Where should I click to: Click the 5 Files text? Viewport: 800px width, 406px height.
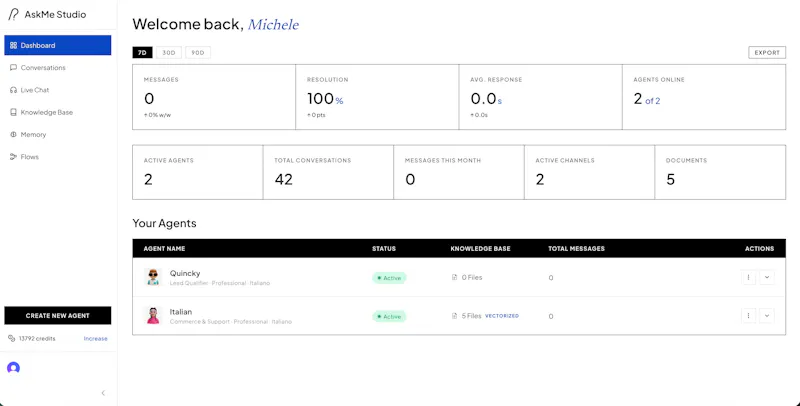tap(471, 316)
